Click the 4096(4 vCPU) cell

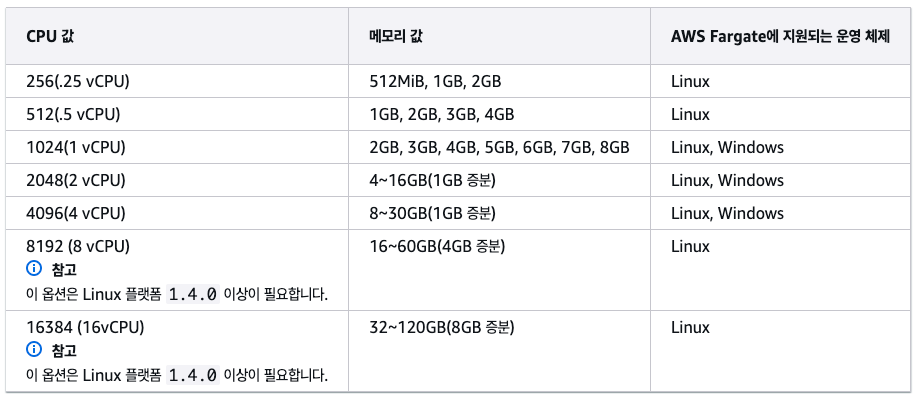pyautogui.click(x=177, y=213)
